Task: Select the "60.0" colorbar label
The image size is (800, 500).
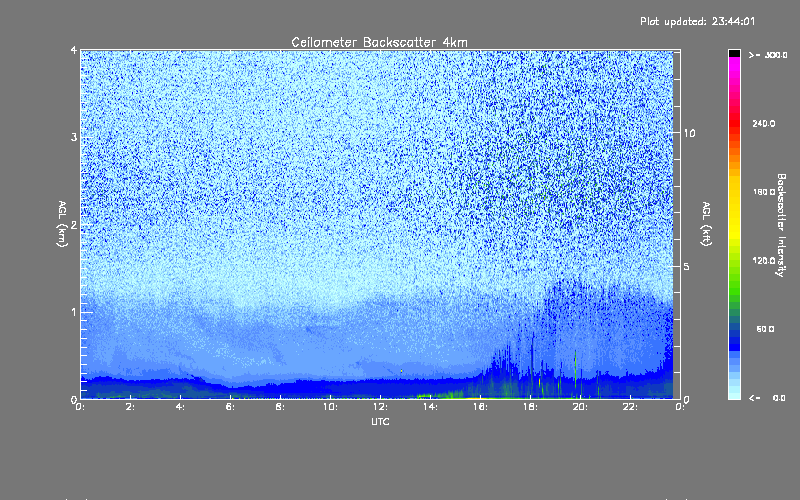Action: coord(765,329)
